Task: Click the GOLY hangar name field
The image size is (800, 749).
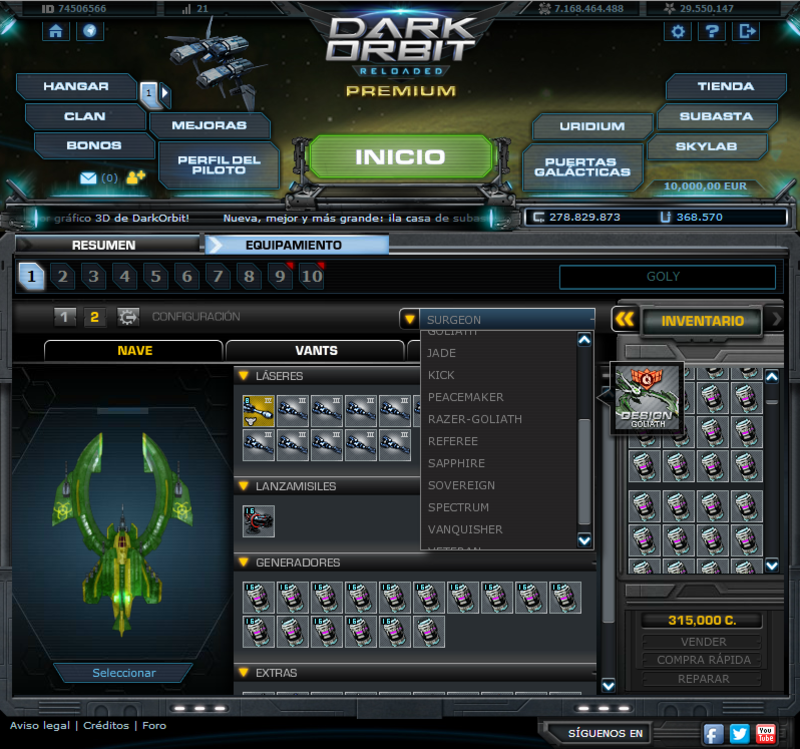Action: pos(667,277)
